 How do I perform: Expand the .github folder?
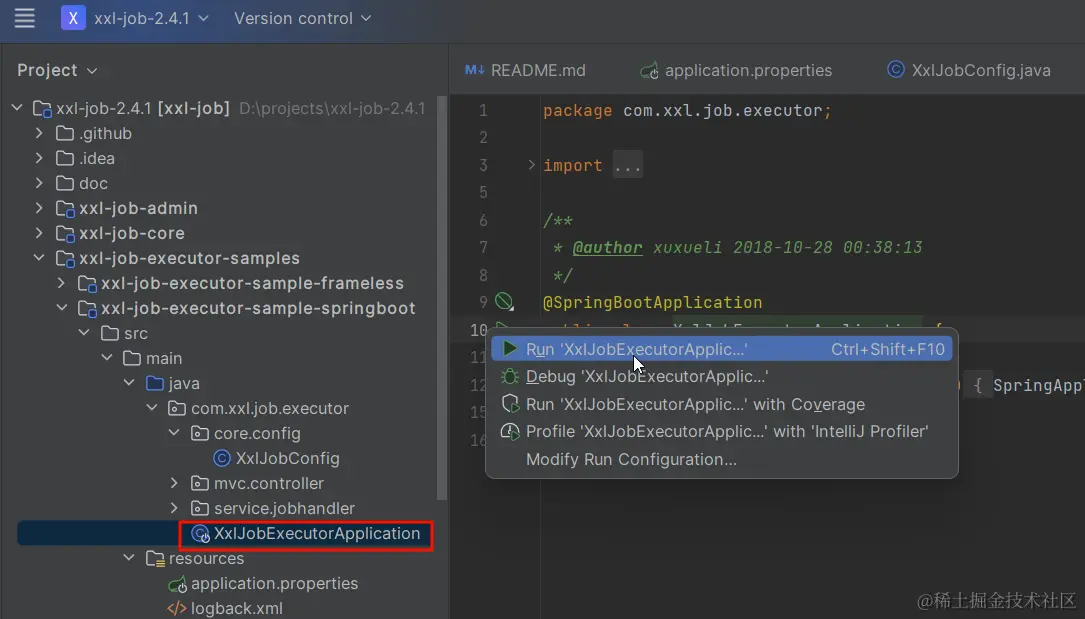click(39, 133)
